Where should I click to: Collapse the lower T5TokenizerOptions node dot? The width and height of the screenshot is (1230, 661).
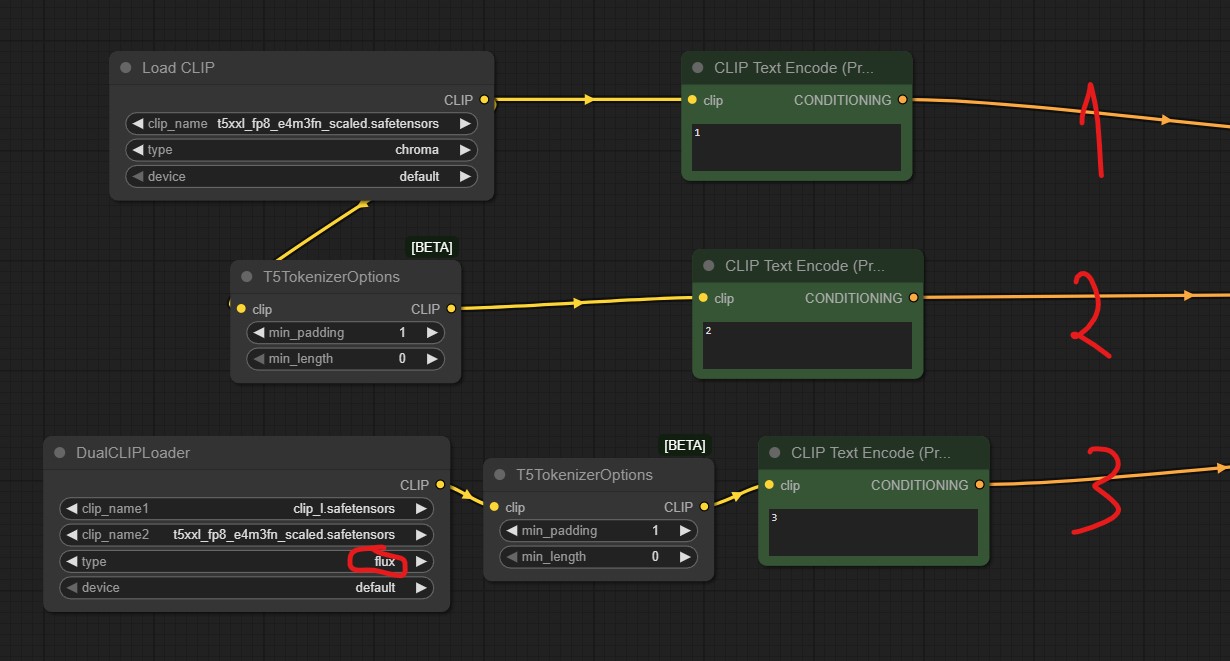coord(500,475)
